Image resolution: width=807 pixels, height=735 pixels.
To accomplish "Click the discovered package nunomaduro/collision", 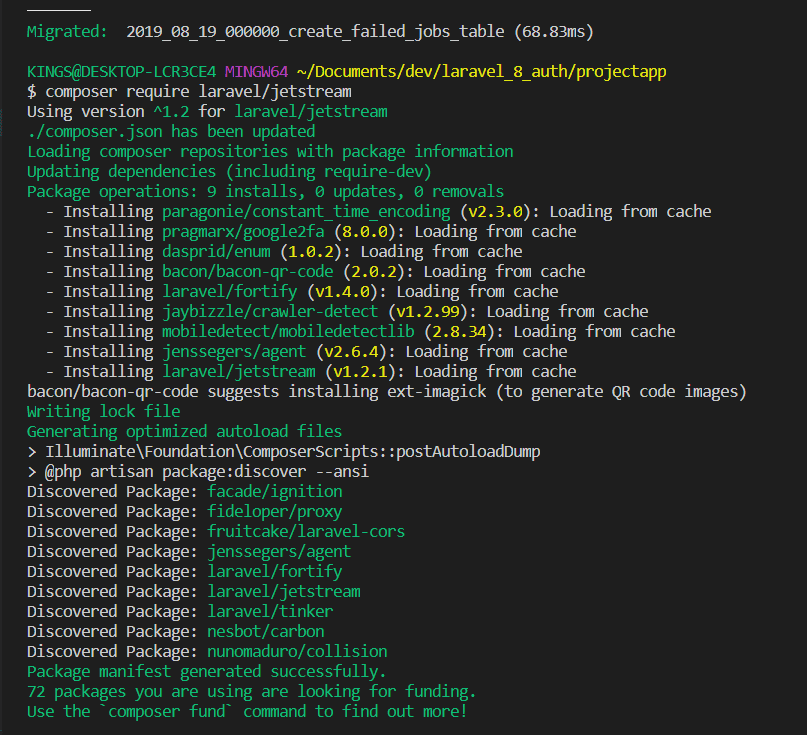I will coord(297,652).
